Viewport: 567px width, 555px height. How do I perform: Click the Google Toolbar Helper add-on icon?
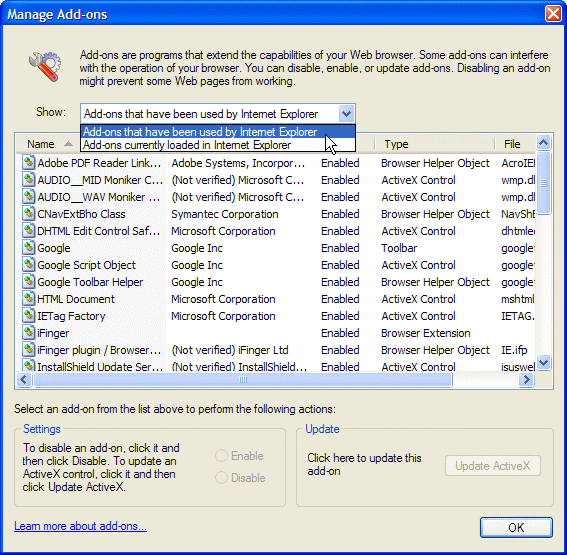(x=28, y=281)
